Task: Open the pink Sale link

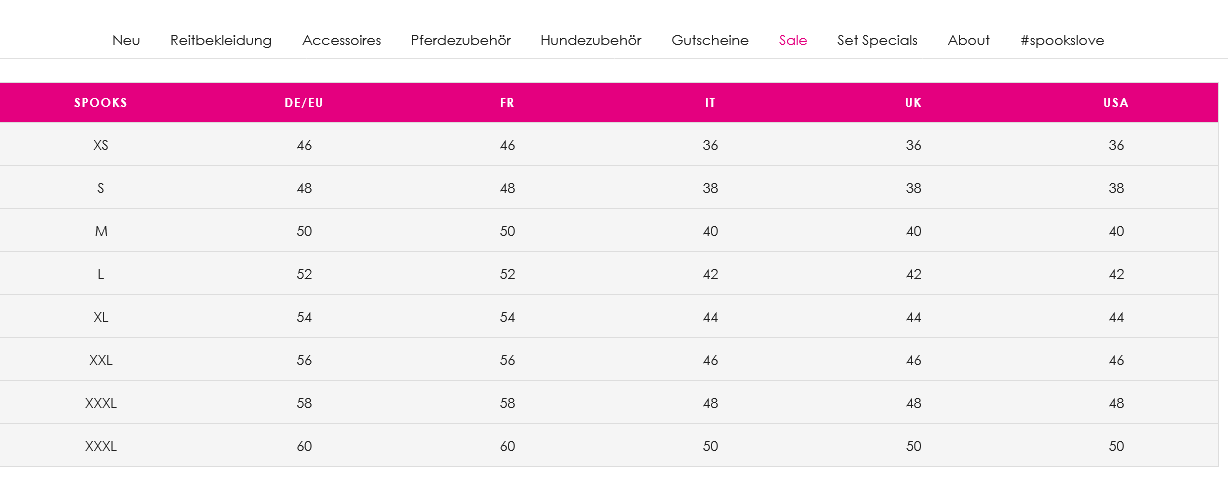Action: [793, 40]
